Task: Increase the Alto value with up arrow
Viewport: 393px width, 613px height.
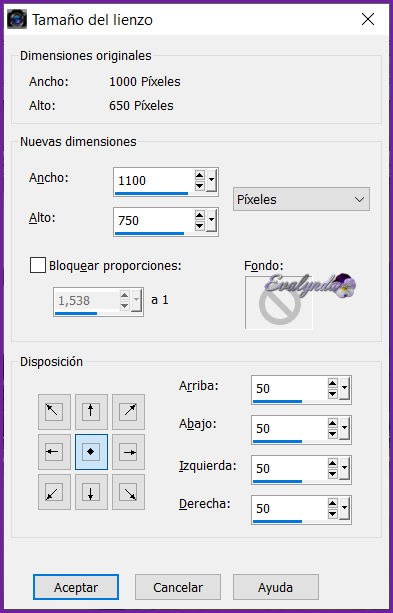Action: [200, 215]
